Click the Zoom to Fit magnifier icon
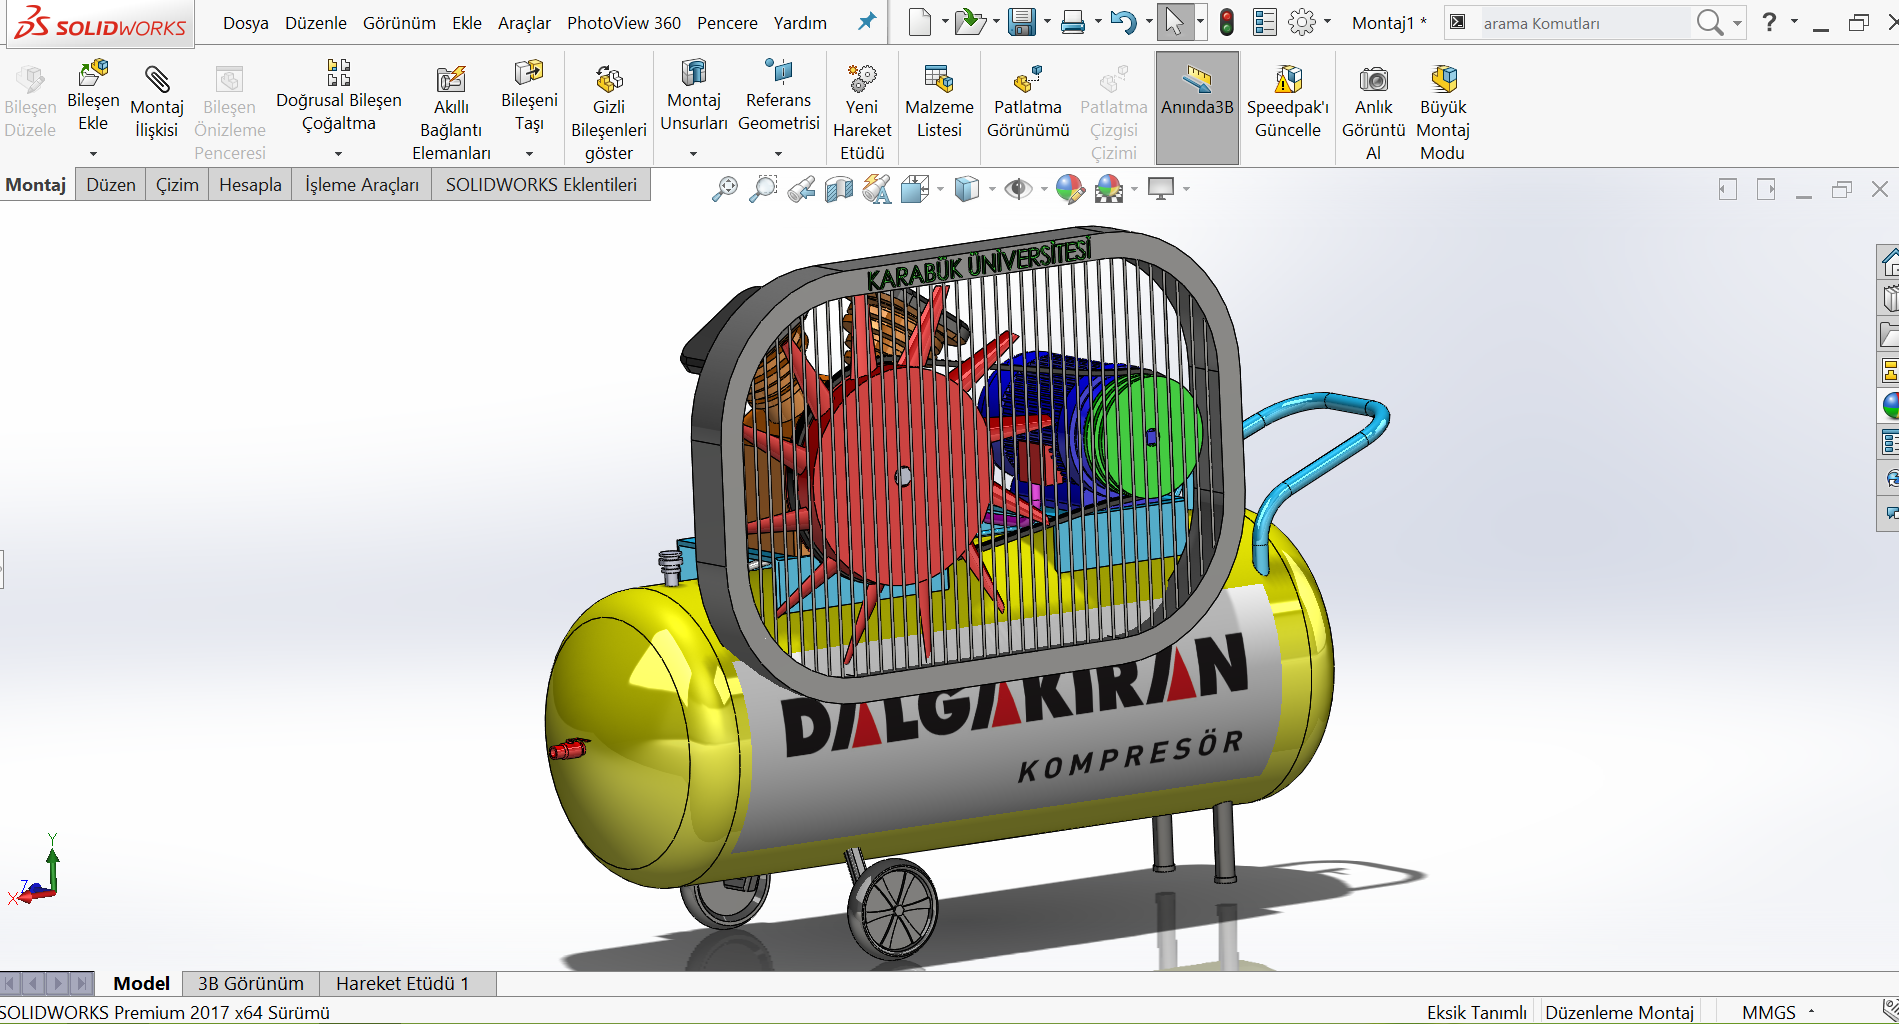Image resolution: width=1899 pixels, height=1024 pixels. 724,189
